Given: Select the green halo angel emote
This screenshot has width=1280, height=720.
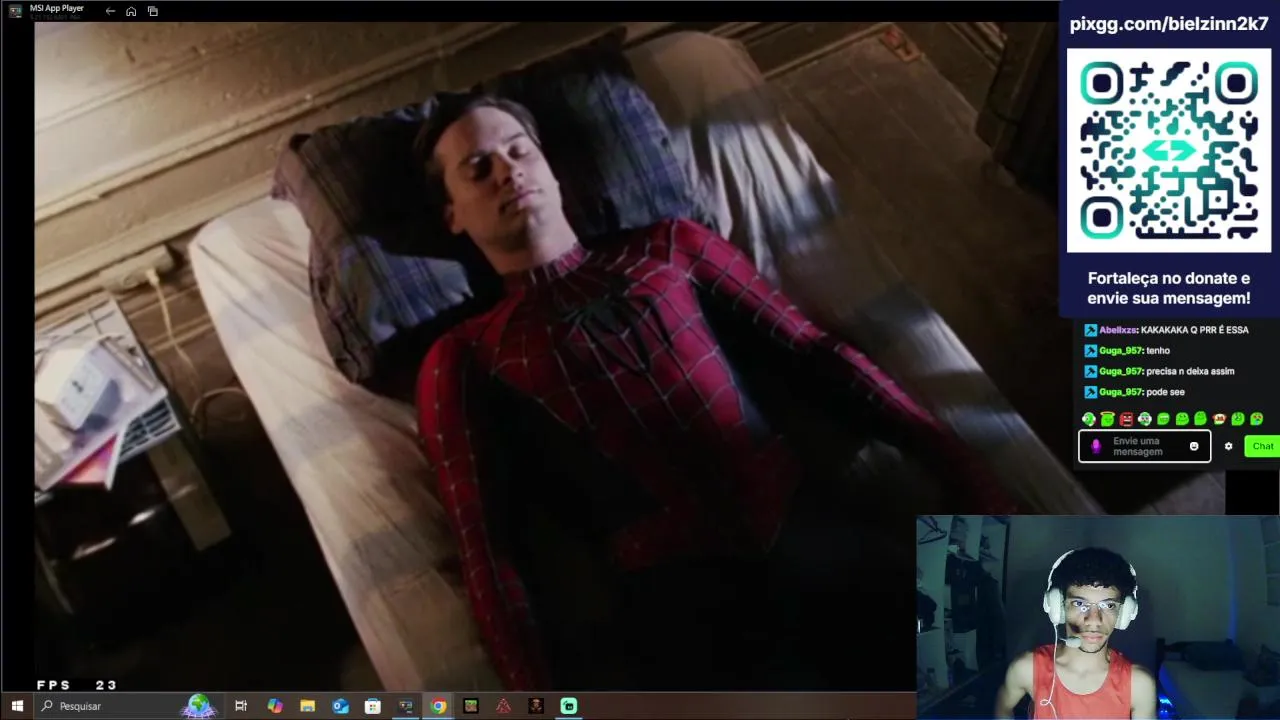Looking at the screenshot, I should click(1108, 419).
